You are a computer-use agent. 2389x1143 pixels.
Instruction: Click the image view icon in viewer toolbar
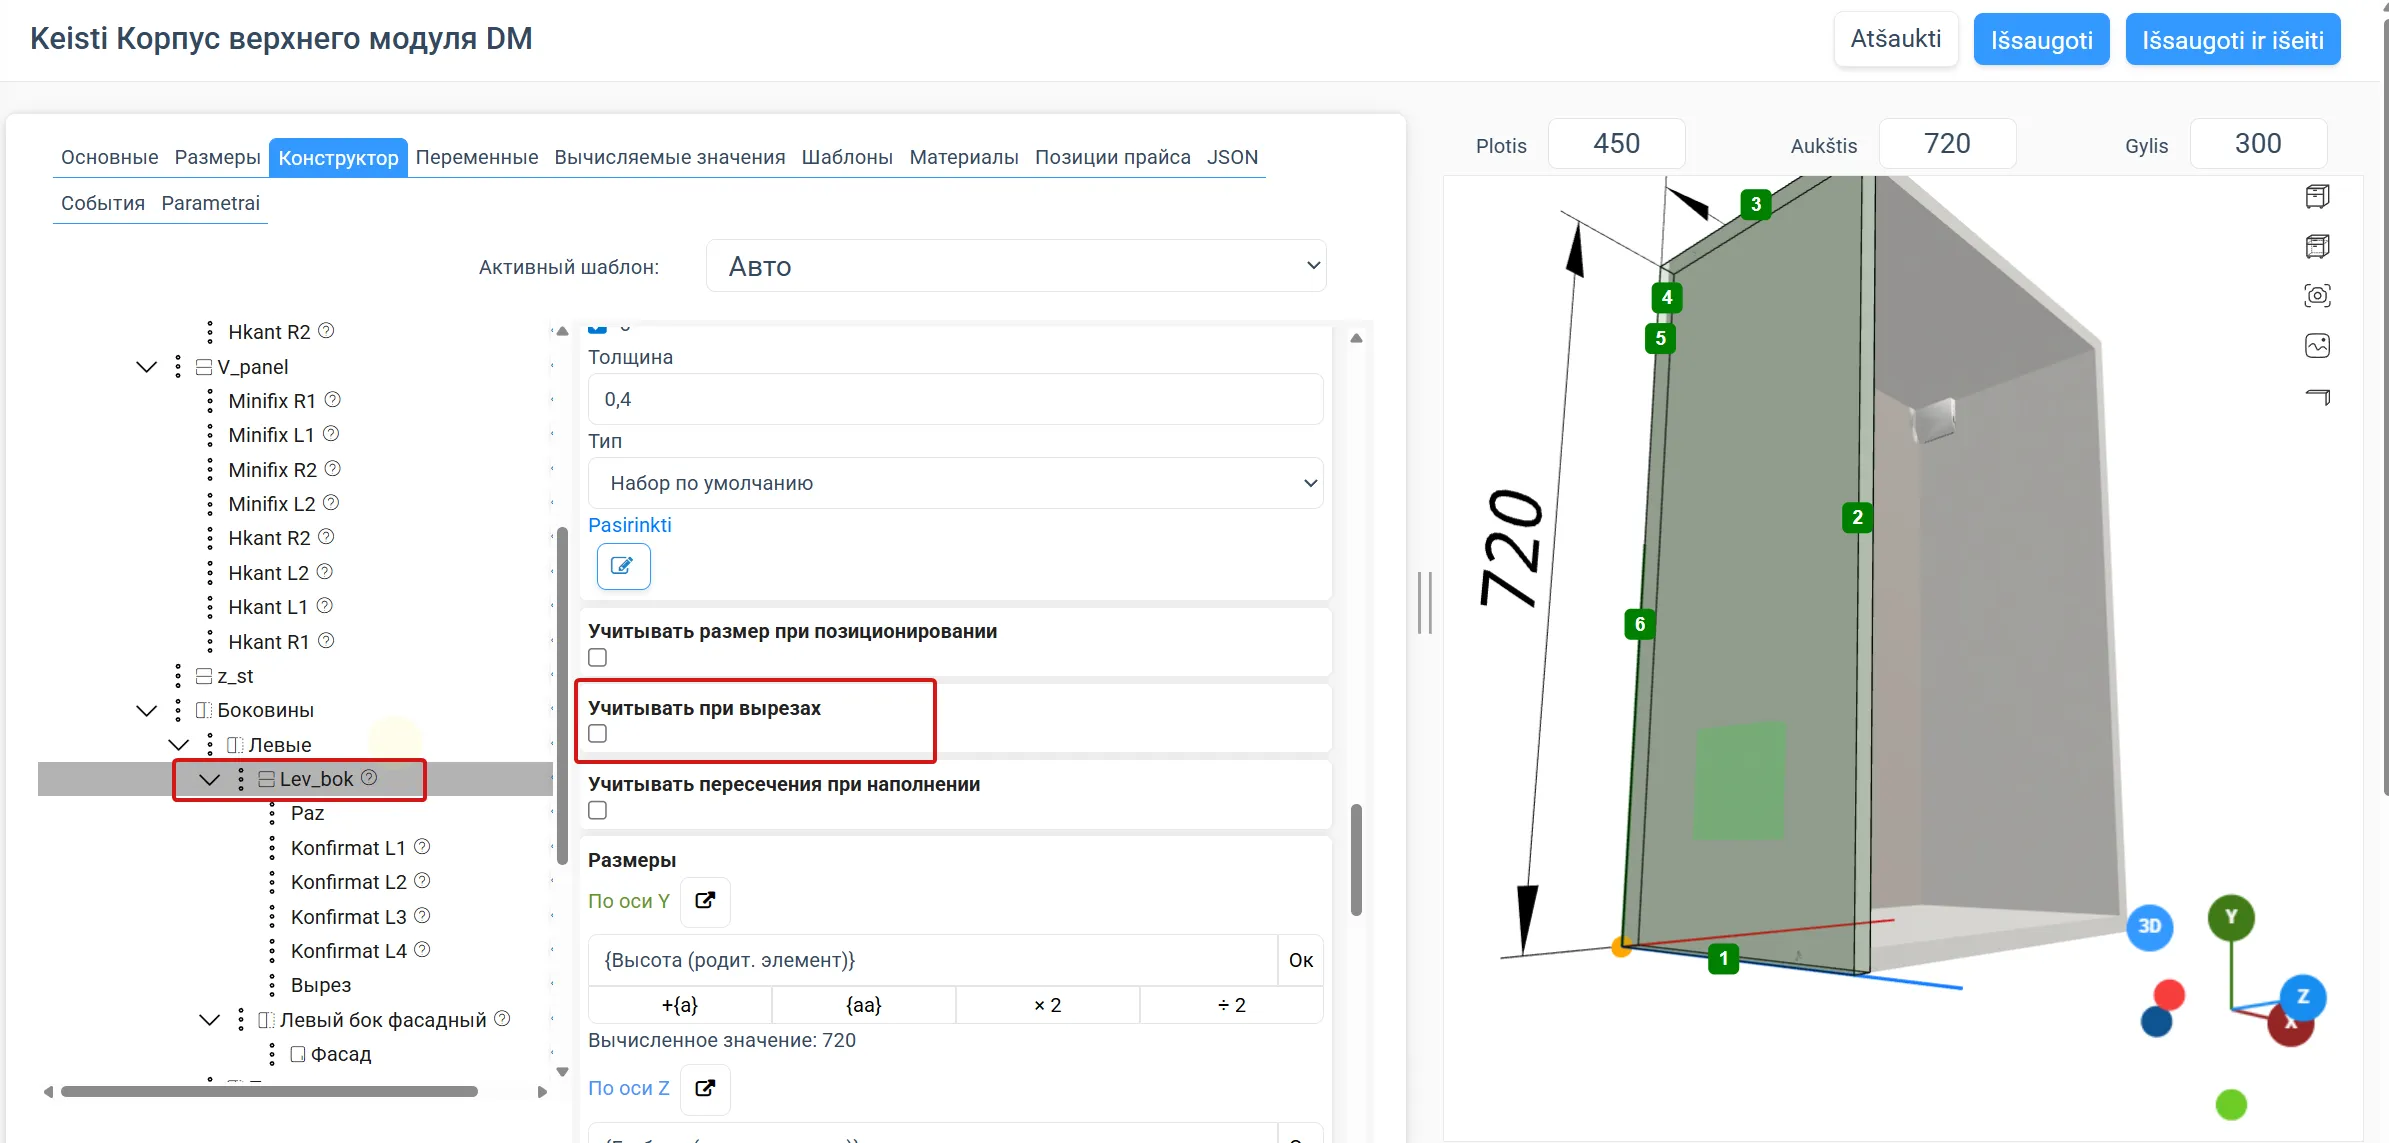(2317, 346)
